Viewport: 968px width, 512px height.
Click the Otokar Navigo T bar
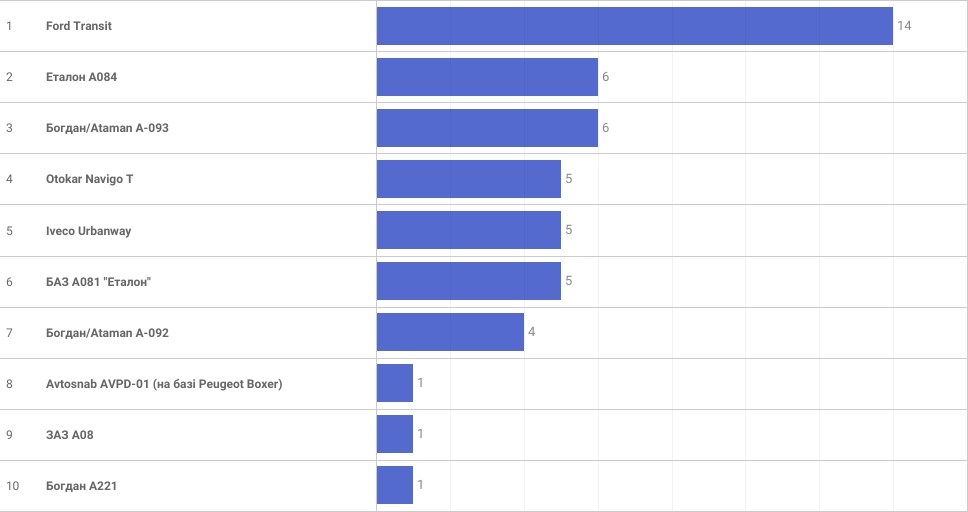(468, 179)
